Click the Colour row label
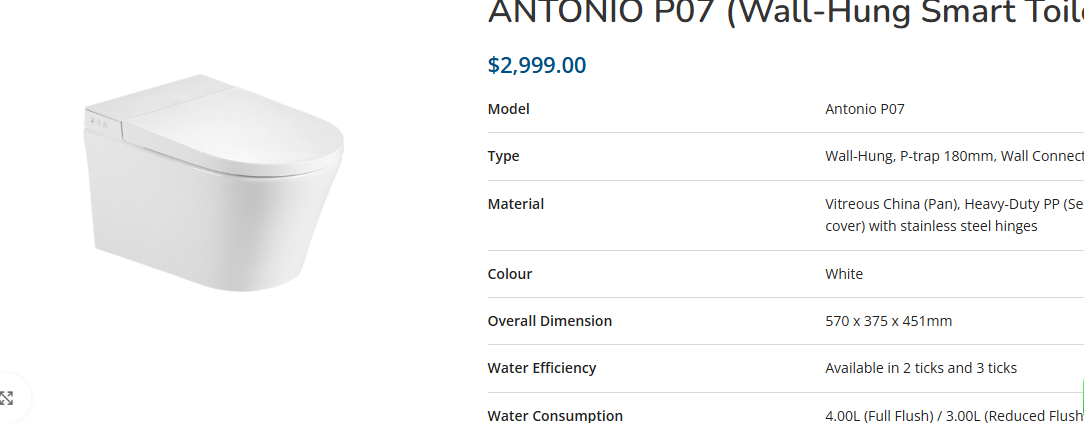The height and width of the screenshot is (423, 1084). coord(510,274)
